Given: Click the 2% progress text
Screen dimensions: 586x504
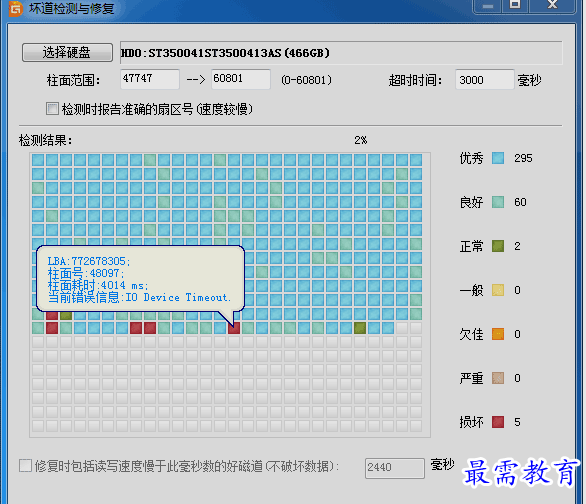Looking at the screenshot, I should click(x=361, y=140).
